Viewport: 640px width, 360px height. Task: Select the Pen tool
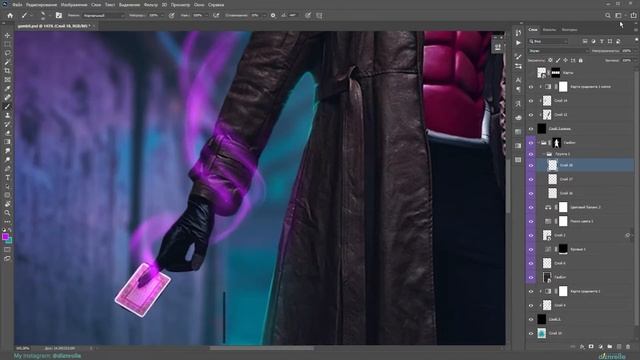7,169
